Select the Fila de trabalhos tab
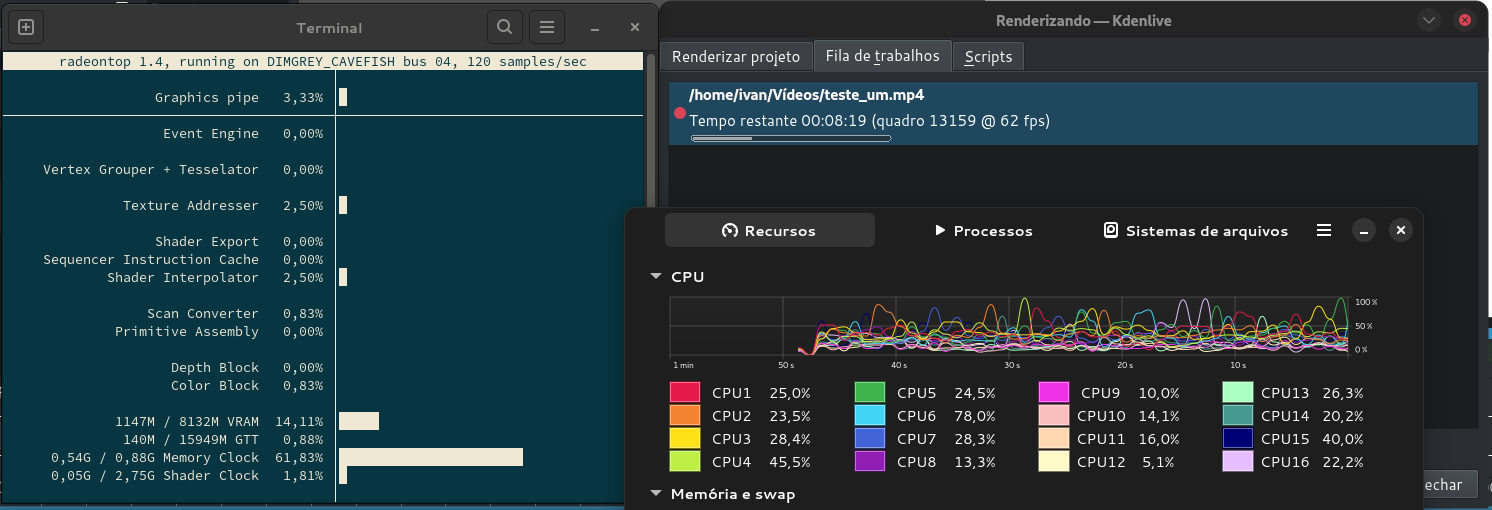1492x510 pixels. (x=882, y=56)
